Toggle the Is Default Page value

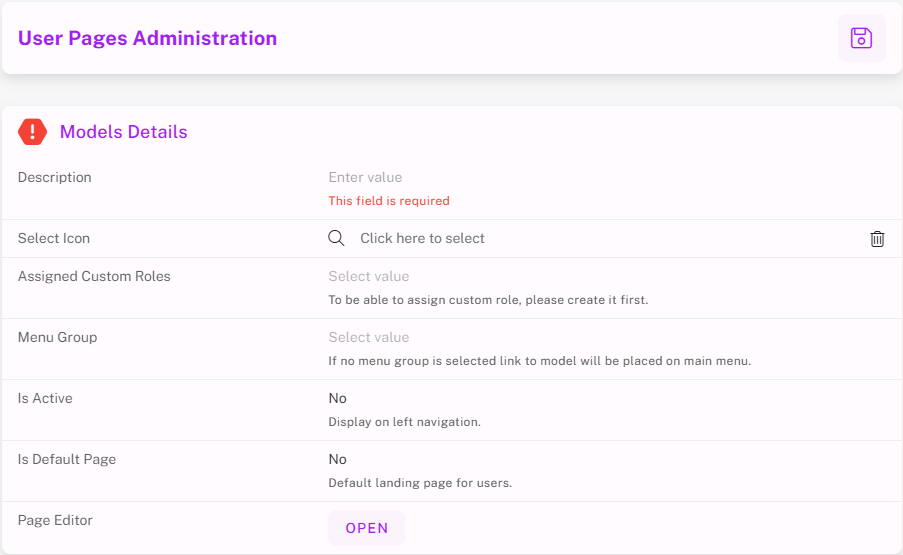[x=338, y=459]
